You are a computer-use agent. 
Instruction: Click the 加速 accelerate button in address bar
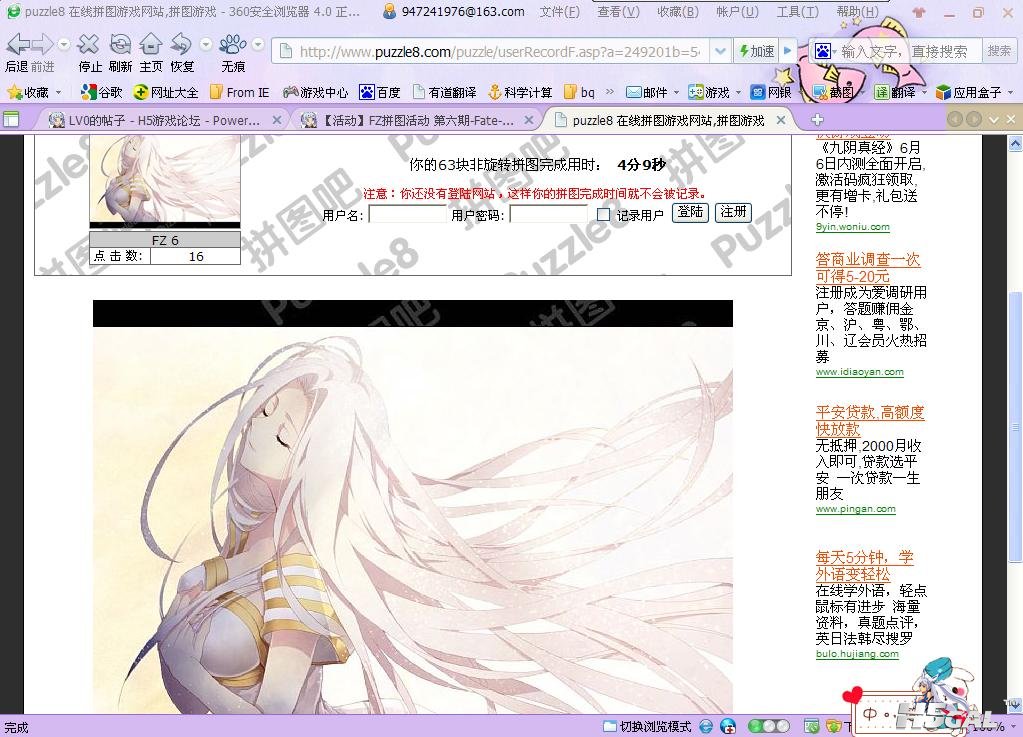click(755, 51)
